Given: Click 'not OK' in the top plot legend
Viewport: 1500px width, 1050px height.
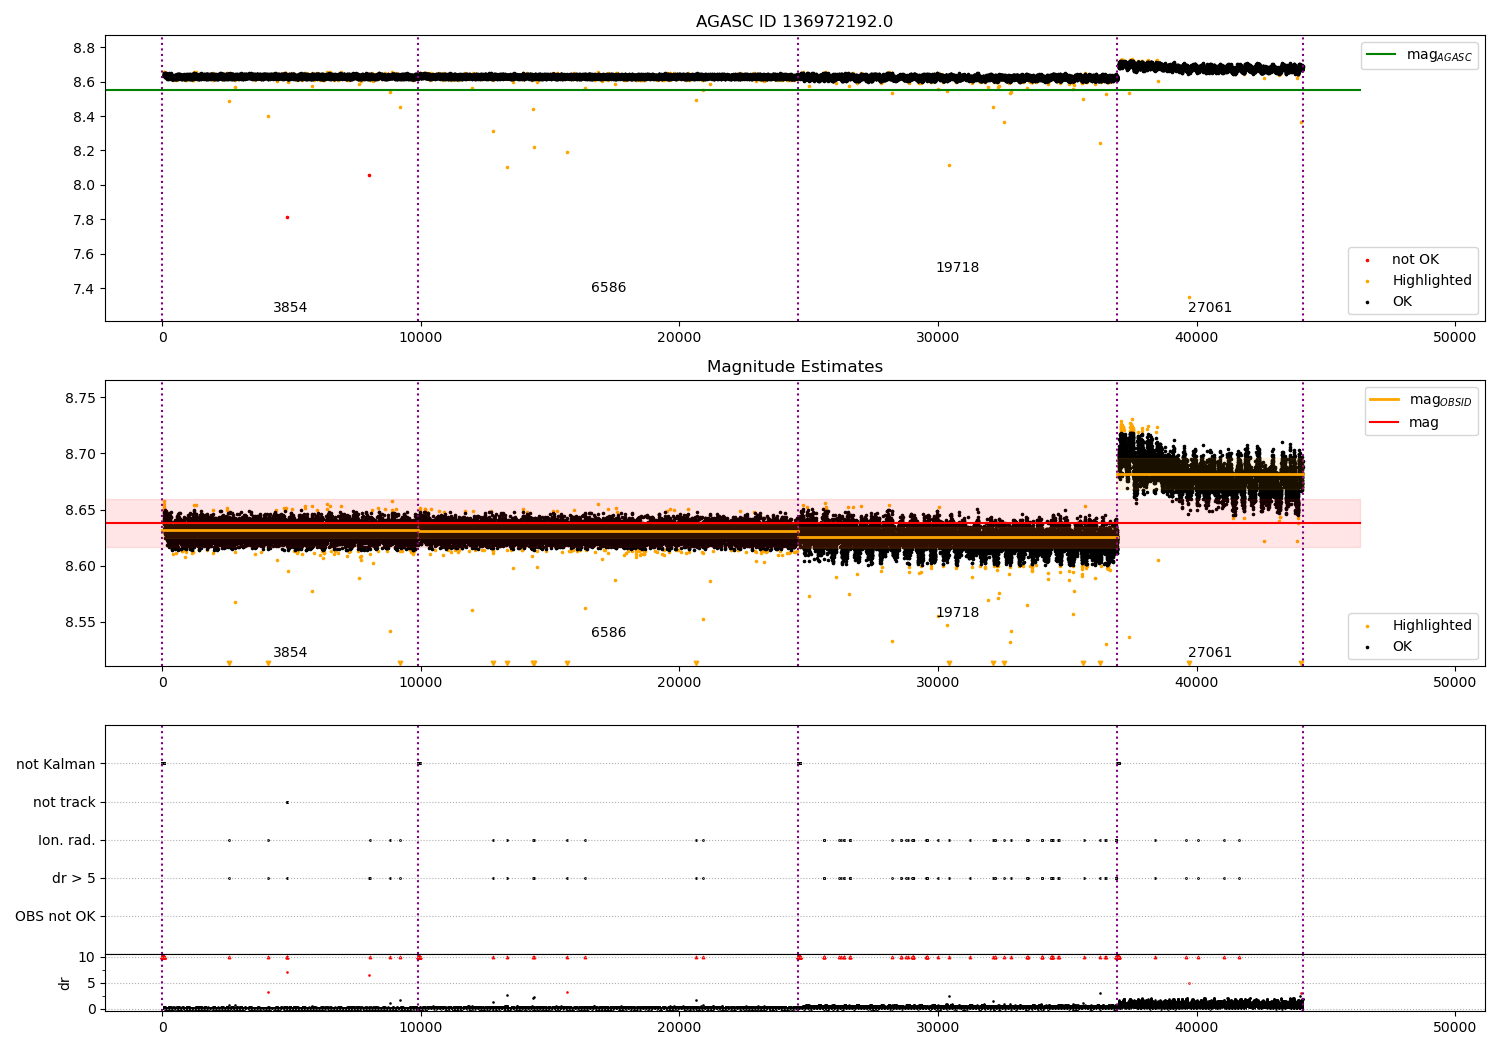Looking at the screenshot, I should coord(1415,260).
